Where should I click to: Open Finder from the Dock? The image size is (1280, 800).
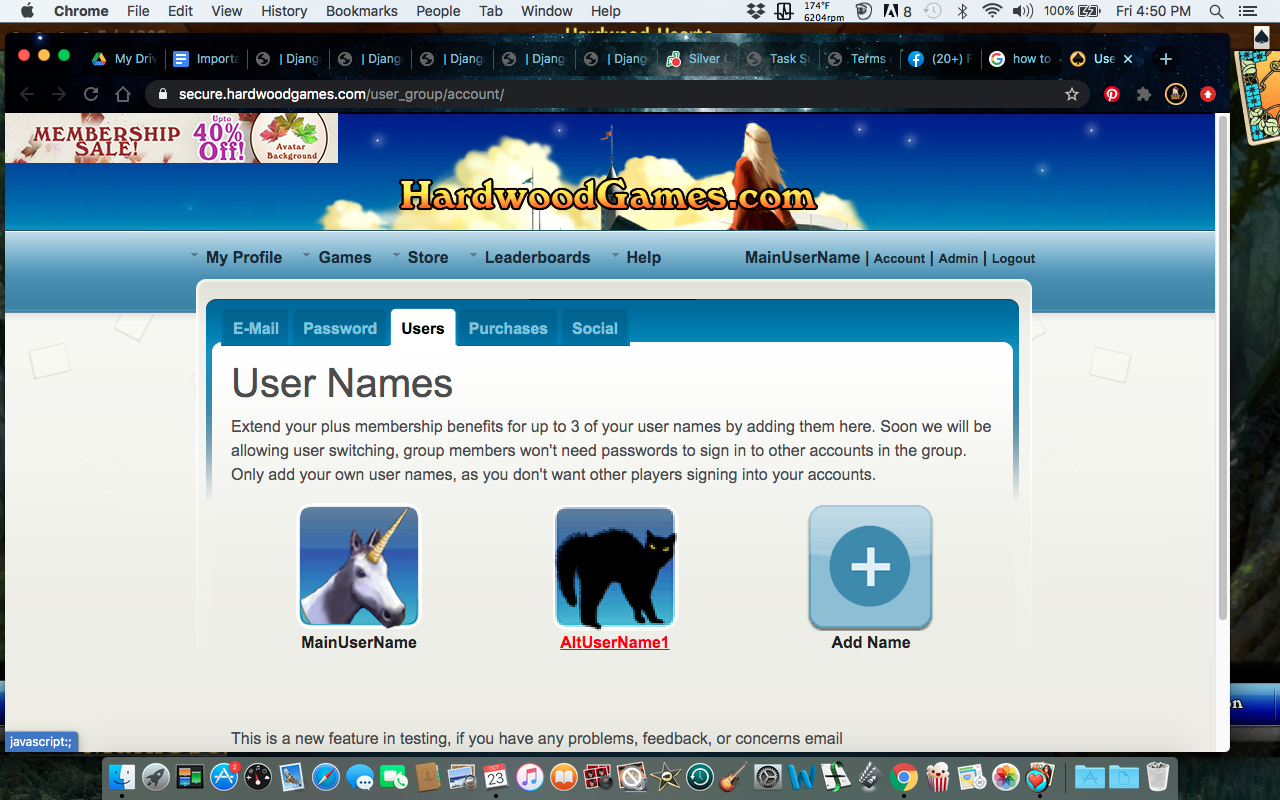pyautogui.click(x=122, y=776)
